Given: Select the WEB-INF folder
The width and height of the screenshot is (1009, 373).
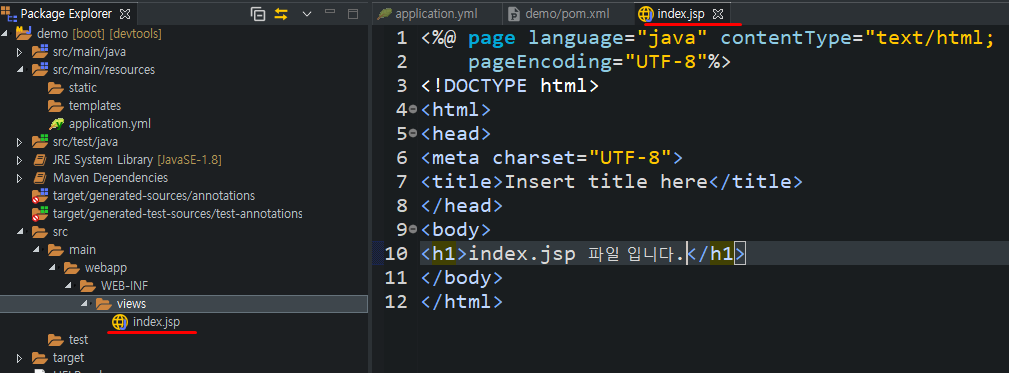Looking at the screenshot, I should click(124, 286).
